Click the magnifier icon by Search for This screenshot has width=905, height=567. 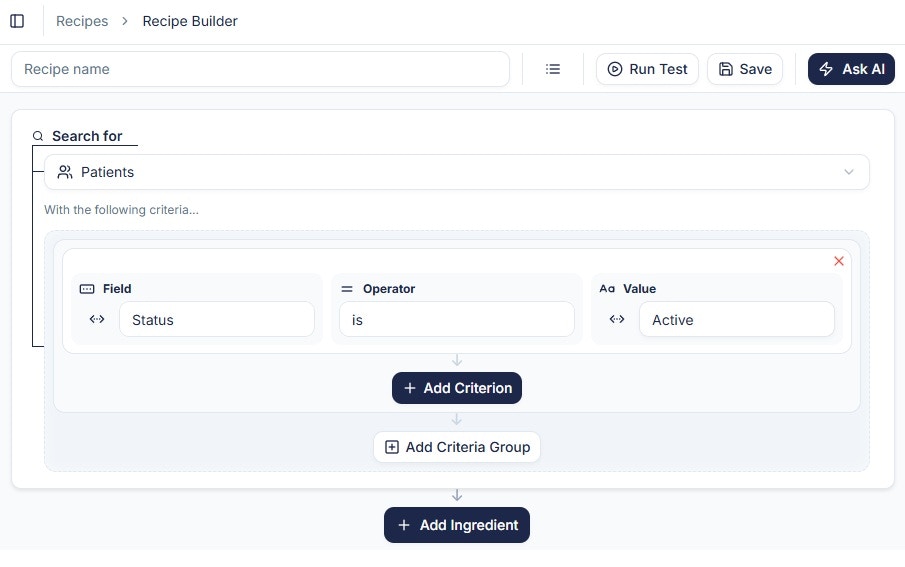point(38,136)
